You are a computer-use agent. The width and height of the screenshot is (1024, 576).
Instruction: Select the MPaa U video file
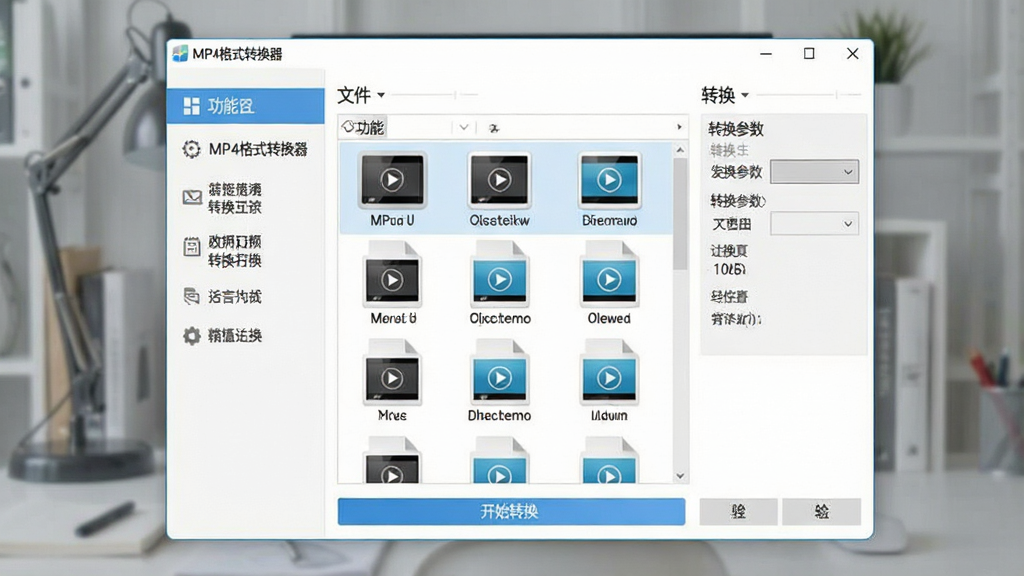(x=392, y=189)
